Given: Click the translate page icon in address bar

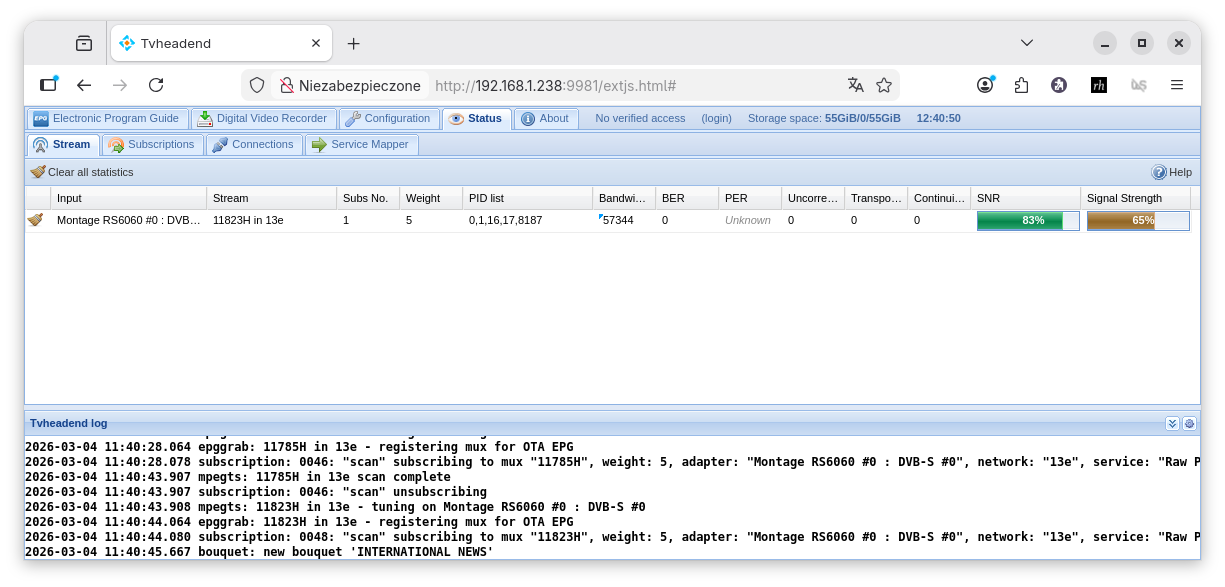Looking at the screenshot, I should click(x=855, y=85).
